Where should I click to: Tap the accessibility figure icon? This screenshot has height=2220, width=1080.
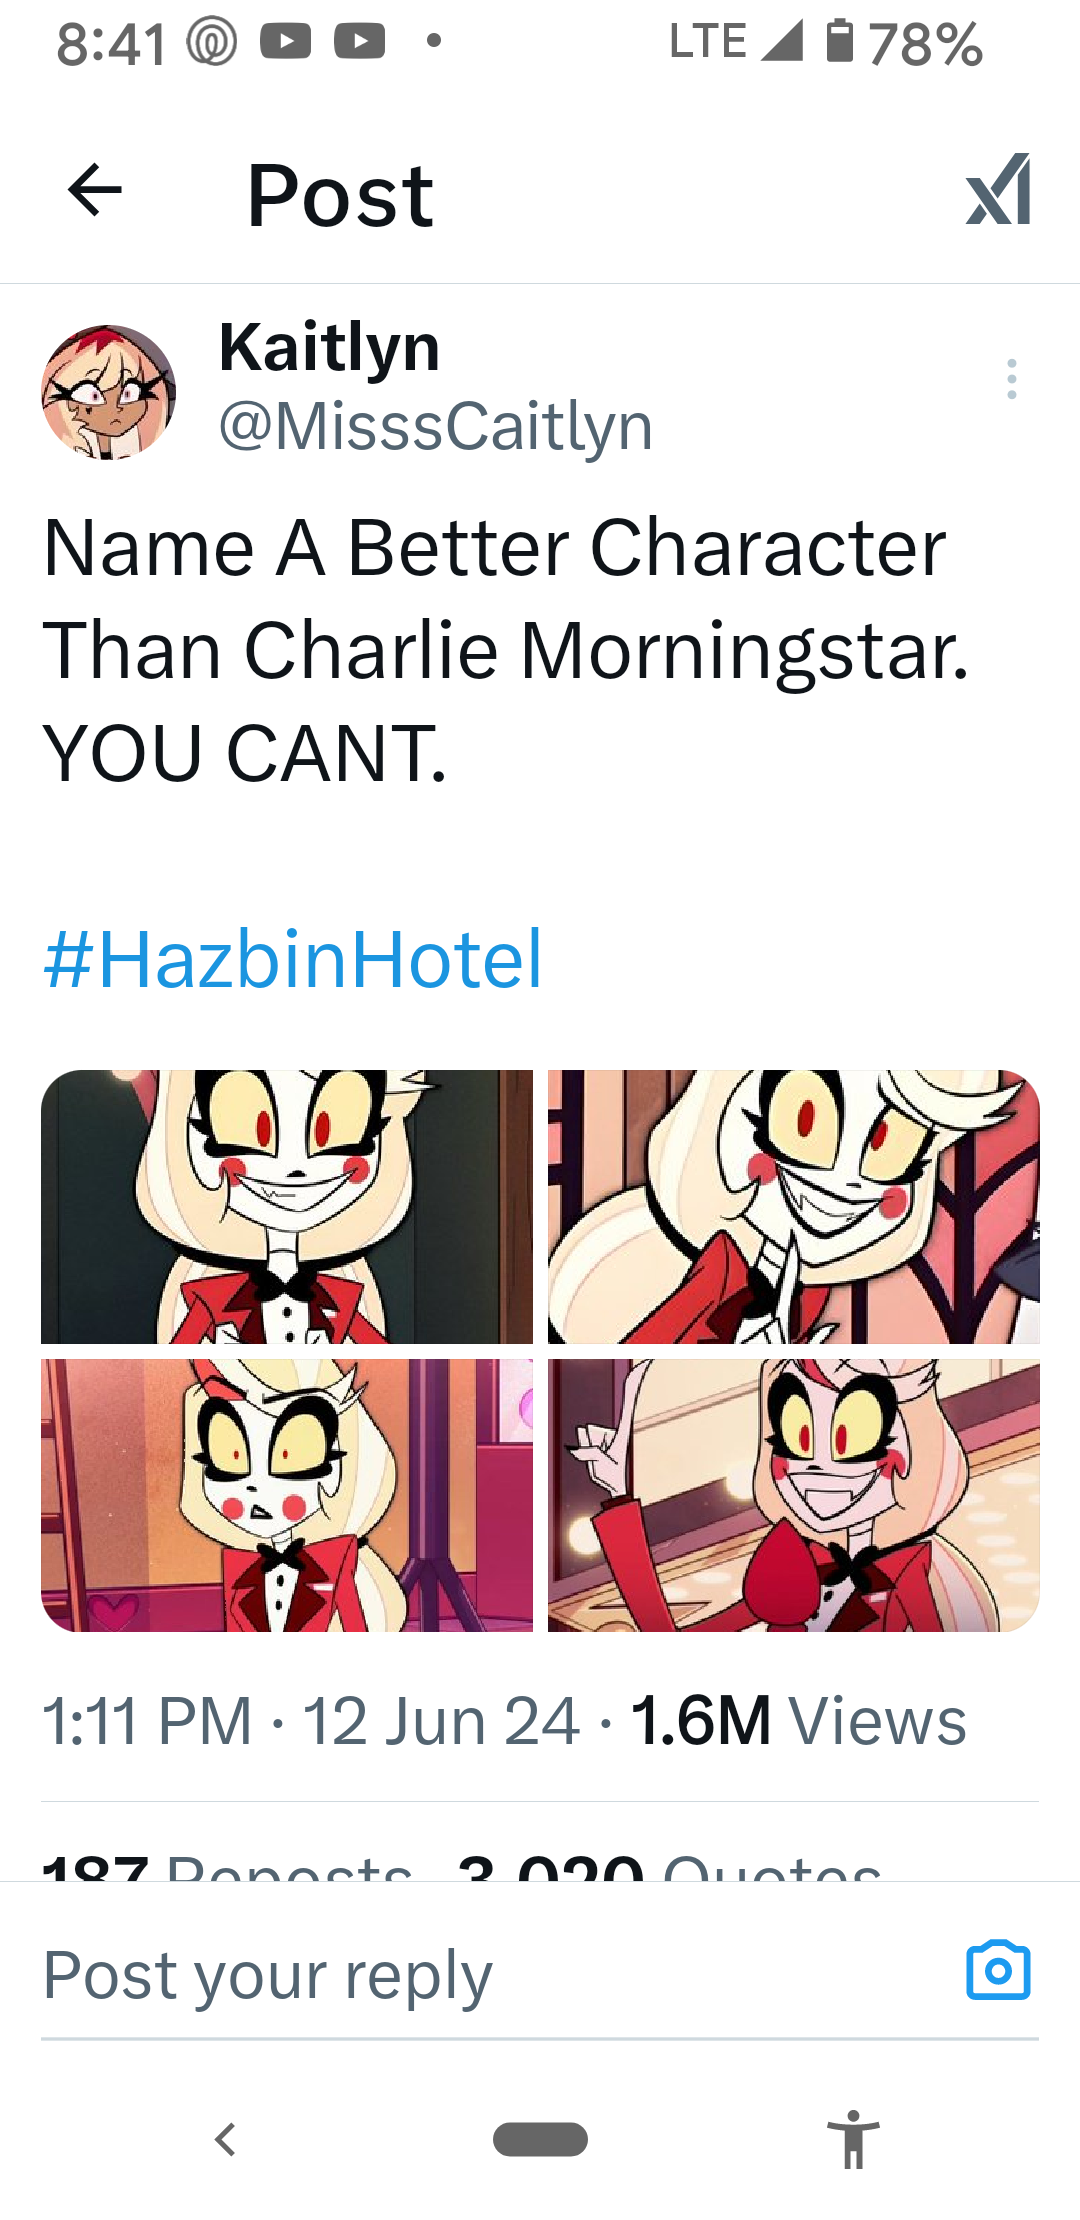(853, 2139)
